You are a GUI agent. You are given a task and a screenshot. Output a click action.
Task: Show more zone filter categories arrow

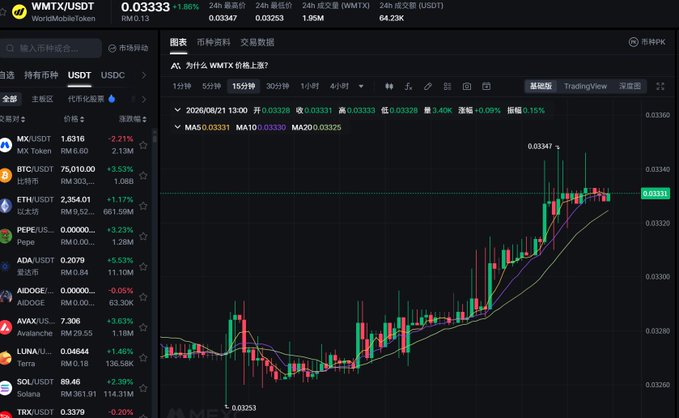pos(144,99)
